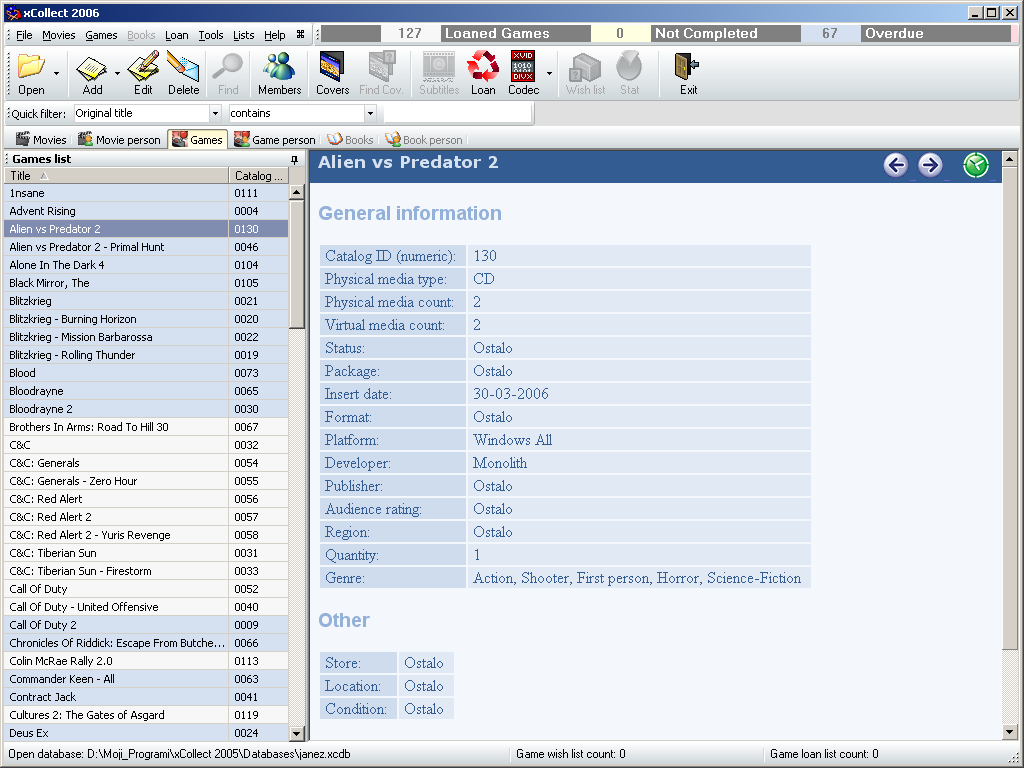Open the Tools menu

[210, 35]
